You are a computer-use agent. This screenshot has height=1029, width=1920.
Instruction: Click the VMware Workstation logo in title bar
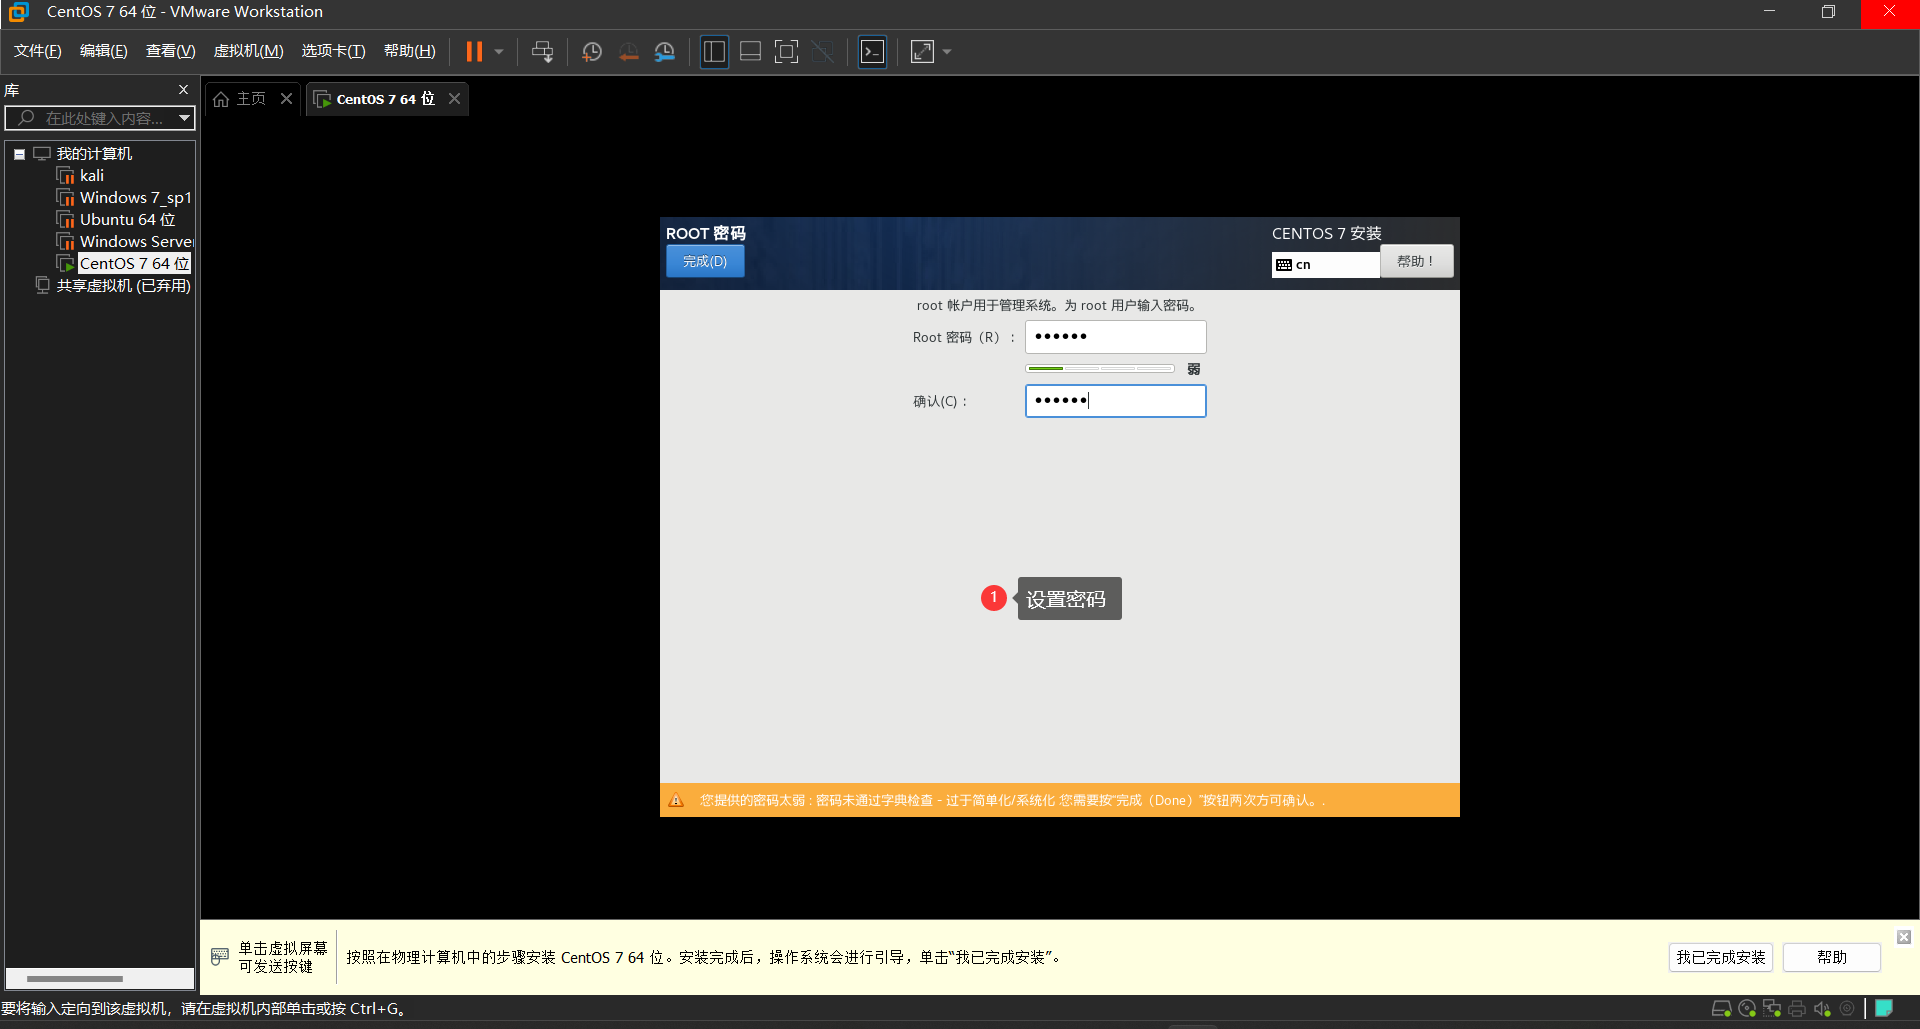[x=19, y=12]
